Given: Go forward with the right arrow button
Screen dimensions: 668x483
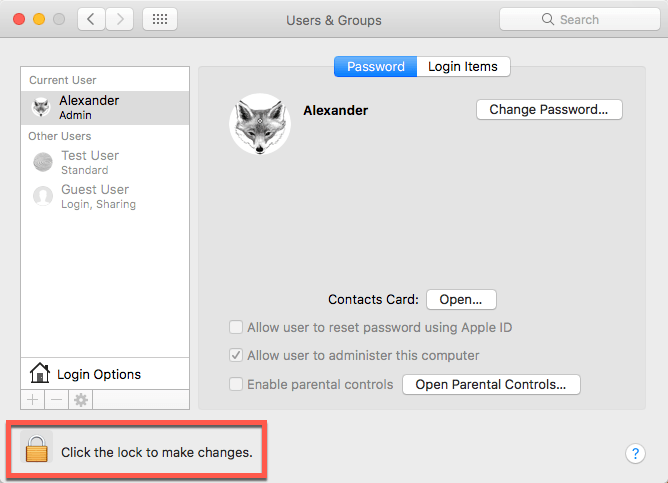Looking at the screenshot, I should coord(120,19).
